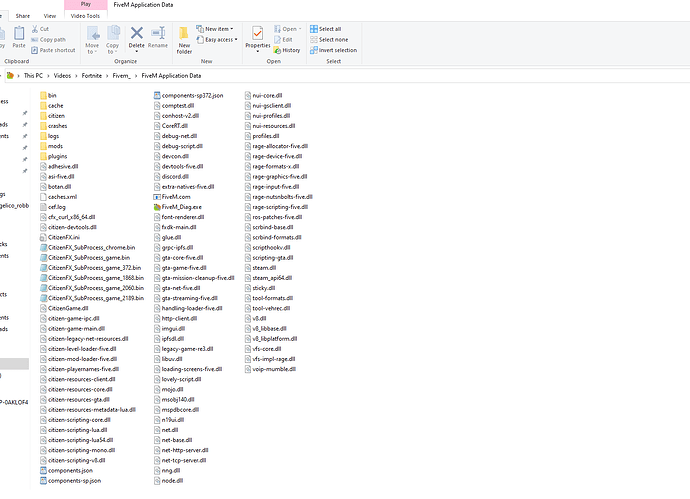
Task: Select CitizenFX_SubProcess_chrome.bin icon
Action: [x=43, y=247]
